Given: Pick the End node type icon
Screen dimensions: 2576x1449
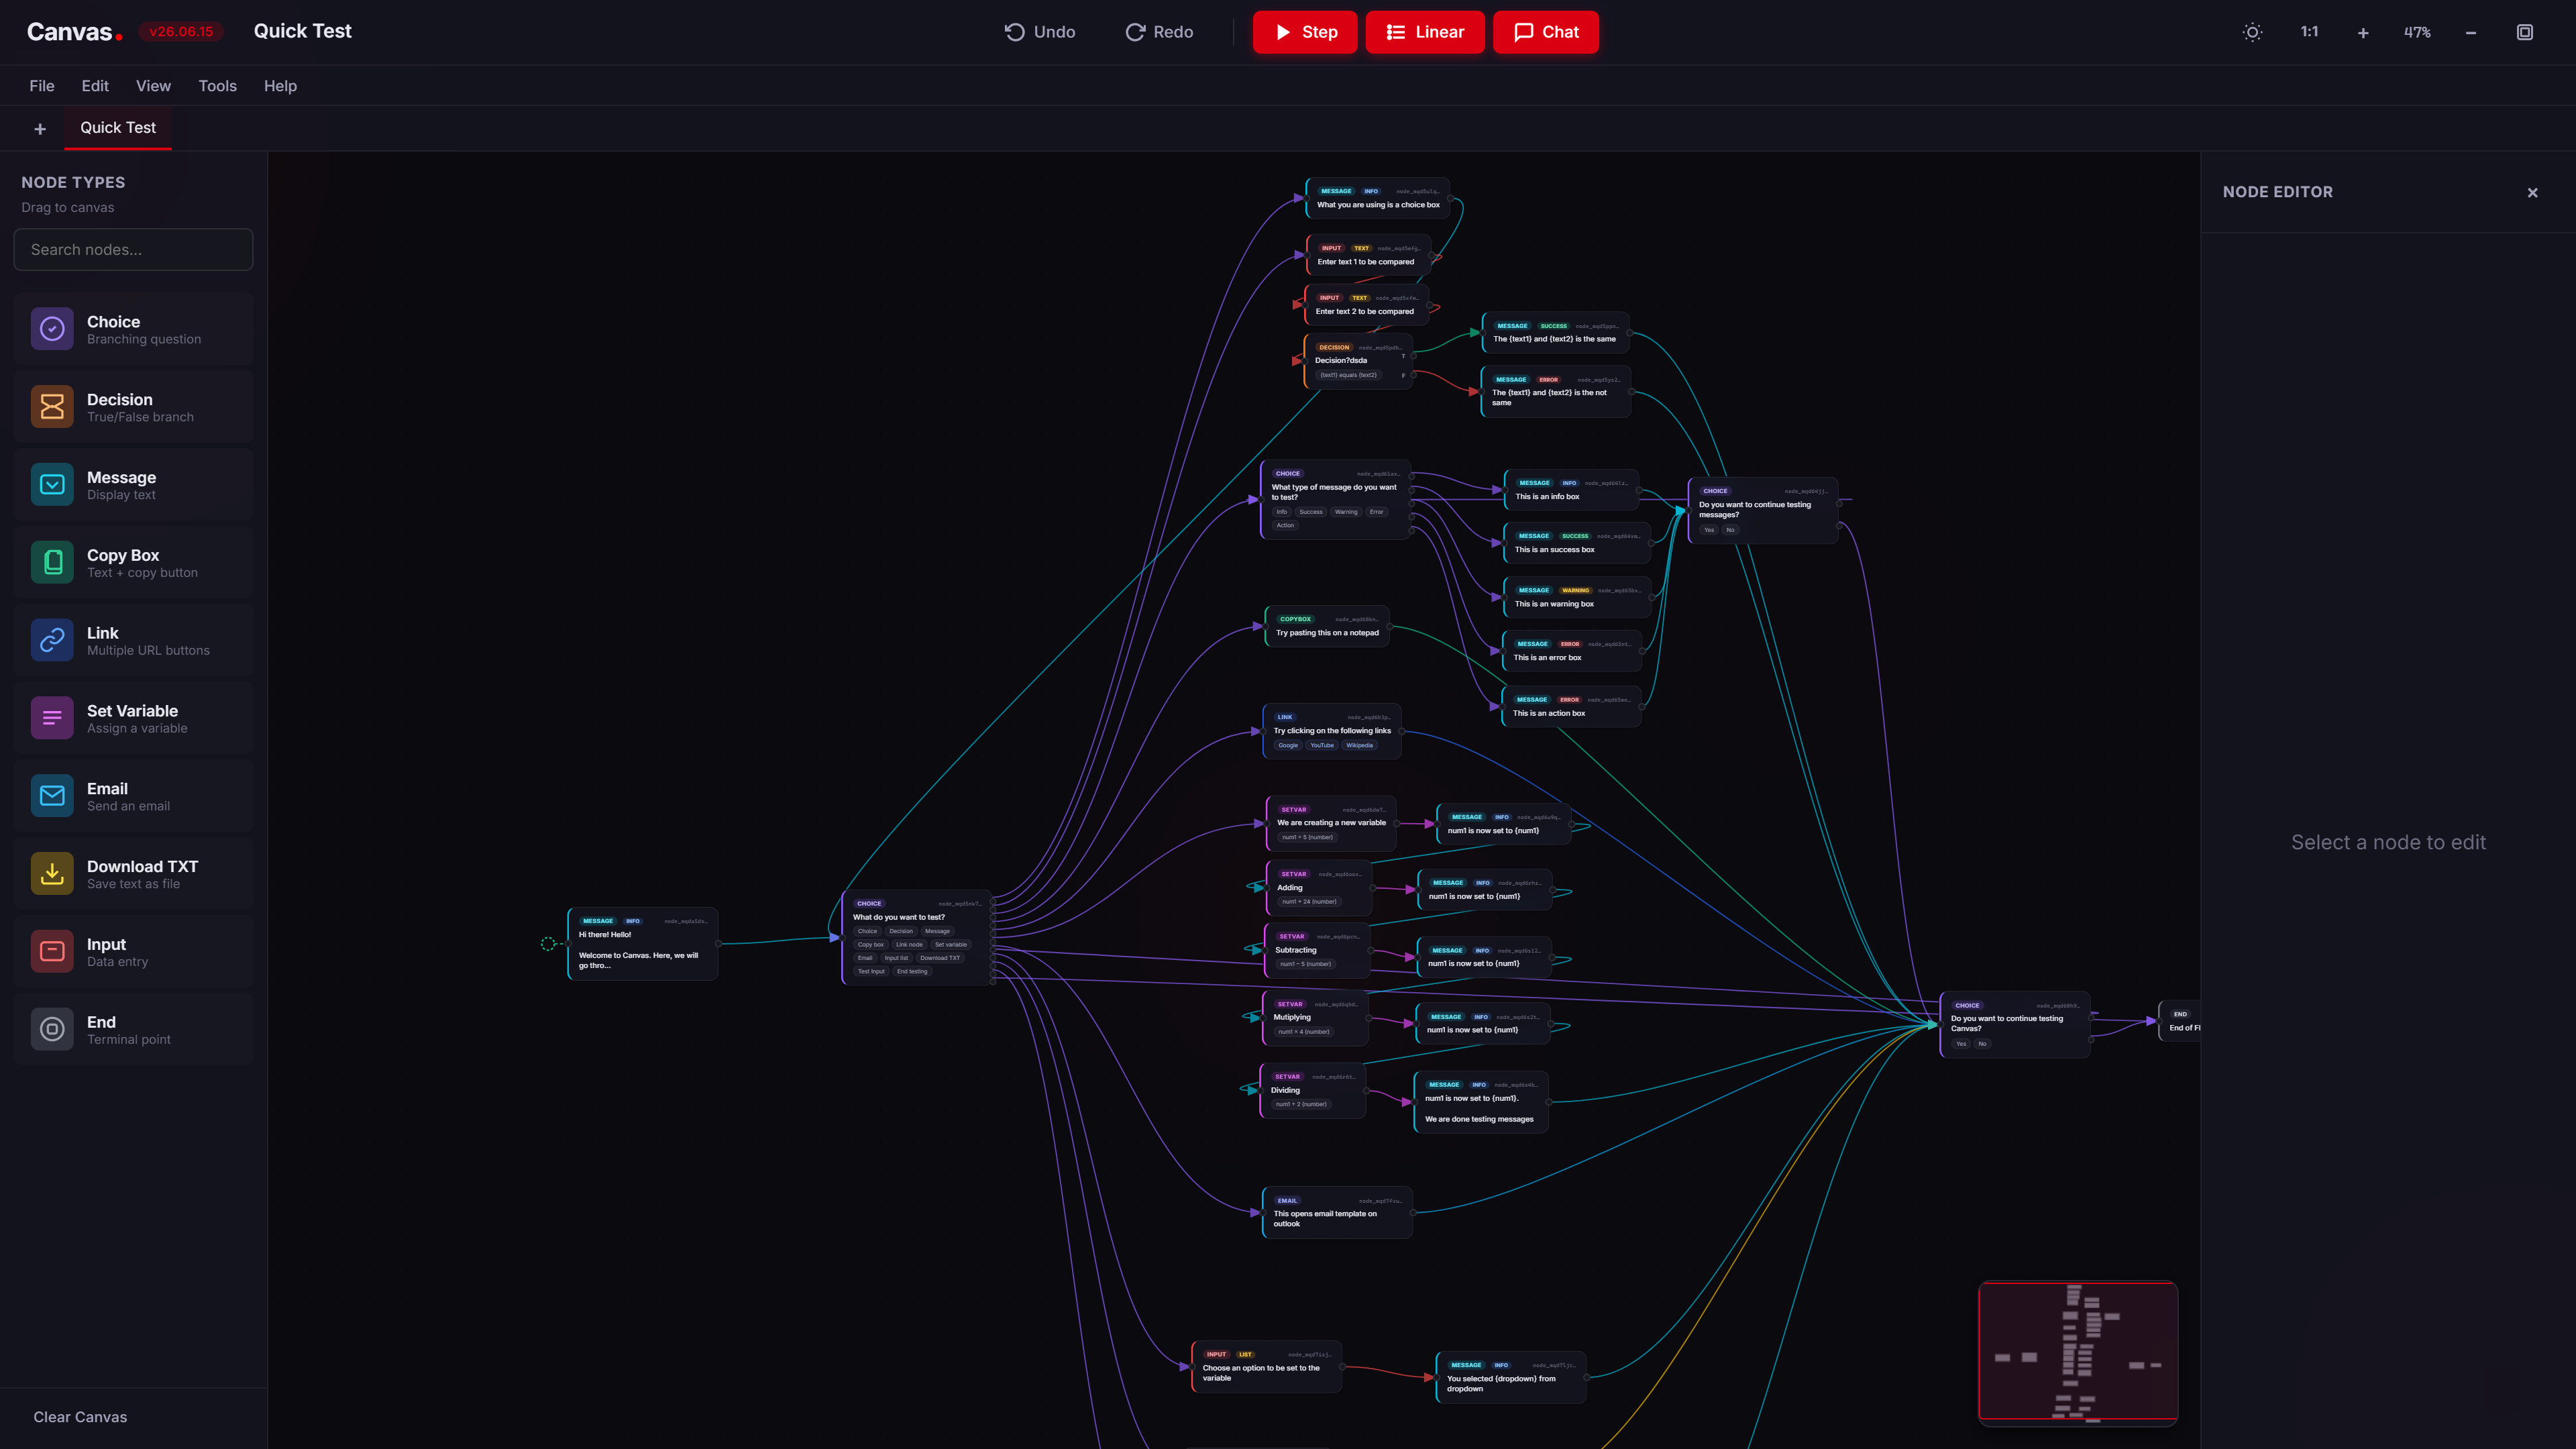Looking at the screenshot, I should [x=52, y=1029].
